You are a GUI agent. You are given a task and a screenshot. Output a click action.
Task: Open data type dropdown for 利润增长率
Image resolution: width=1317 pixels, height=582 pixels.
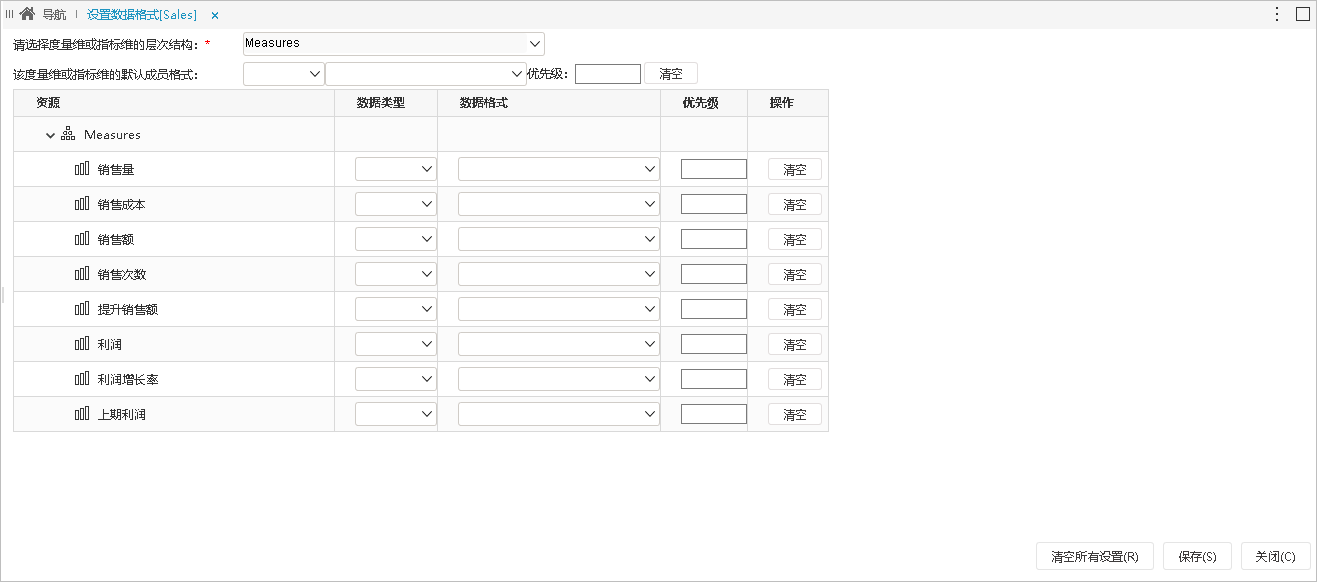click(x=396, y=379)
